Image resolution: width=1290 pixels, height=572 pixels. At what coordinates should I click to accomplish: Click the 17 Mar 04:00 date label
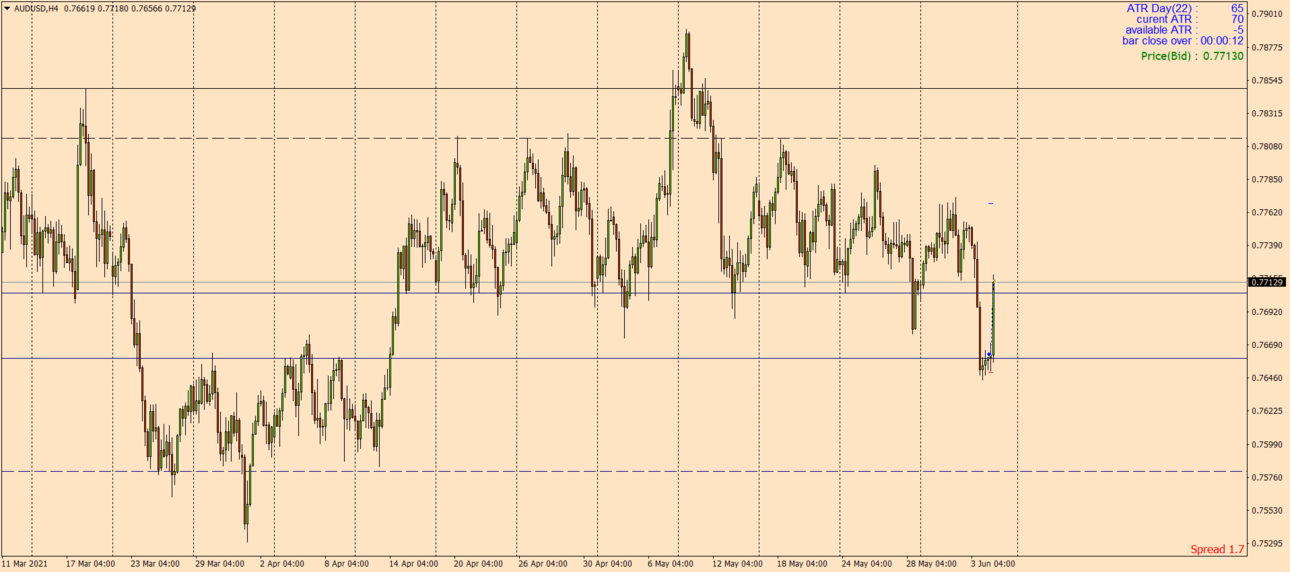[x=92, y=564]
